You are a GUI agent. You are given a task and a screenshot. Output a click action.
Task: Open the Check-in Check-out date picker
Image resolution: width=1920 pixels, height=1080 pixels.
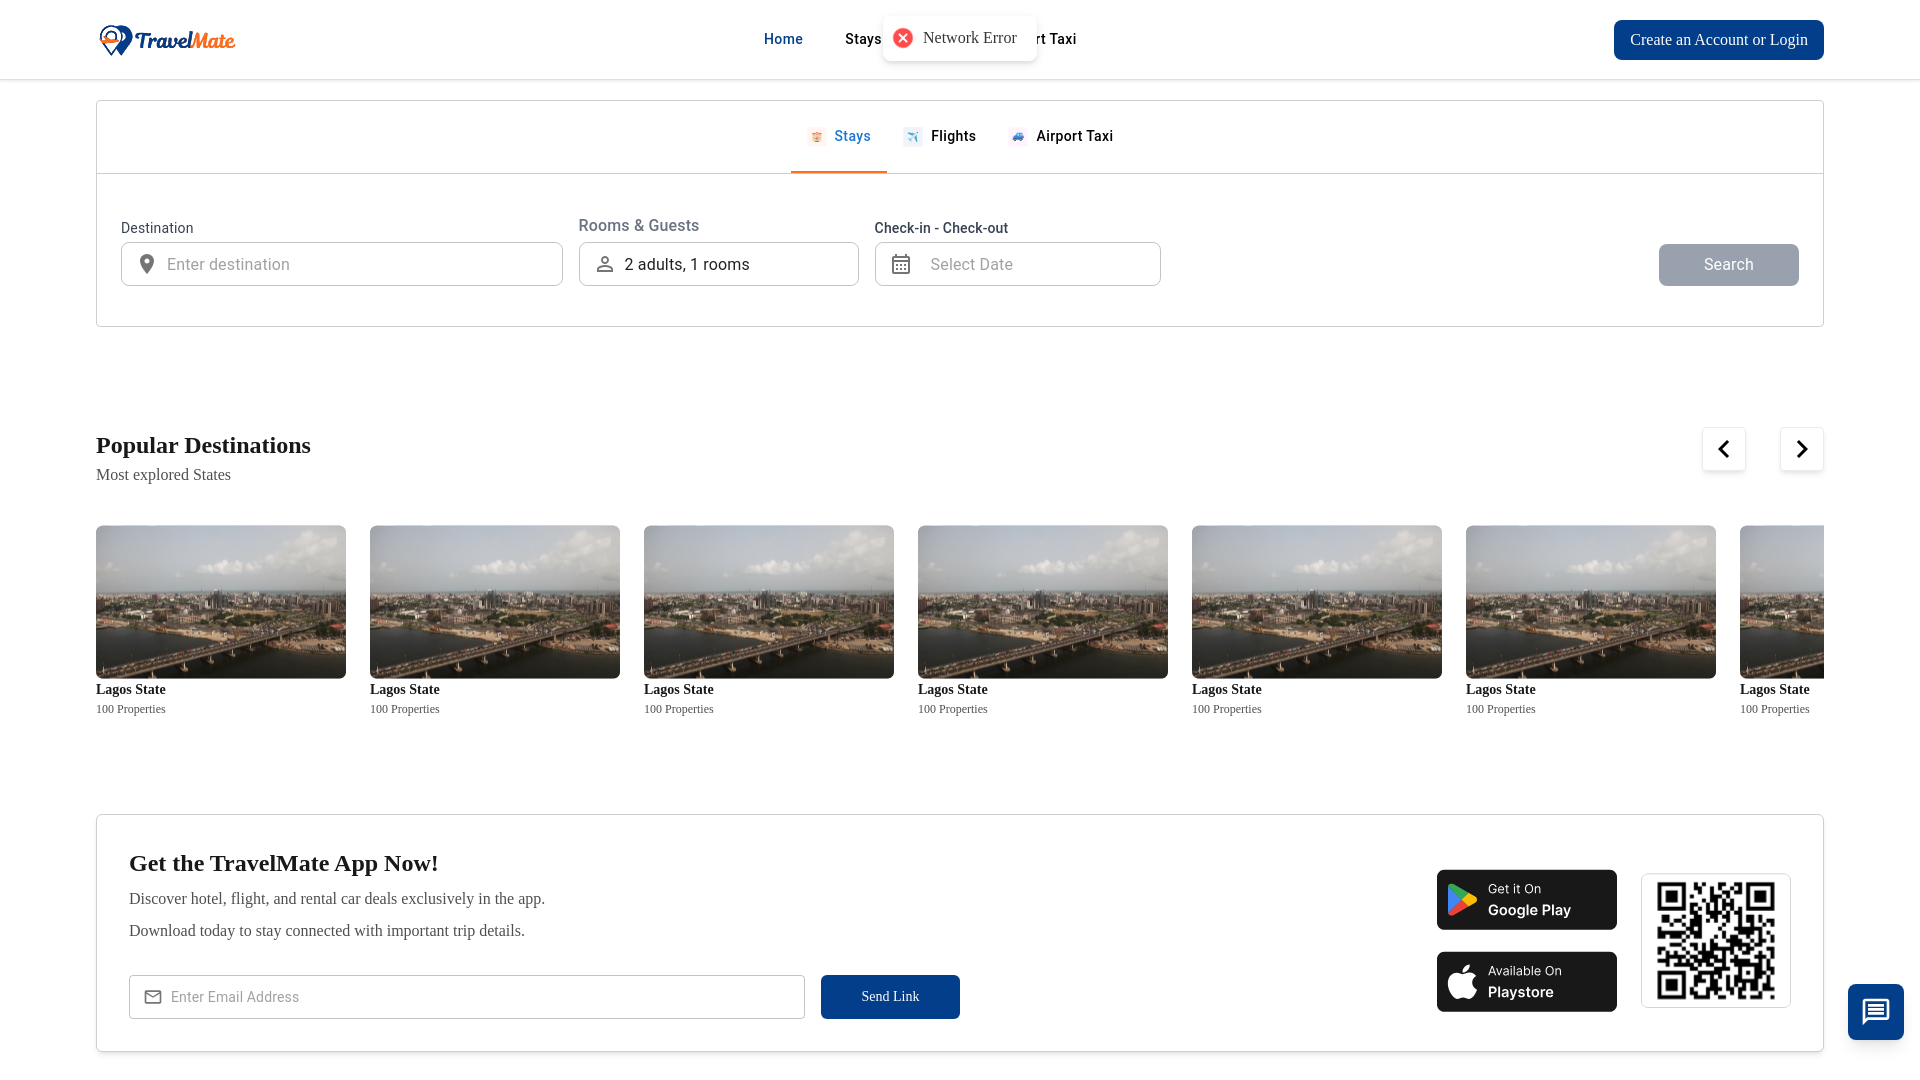1018,264
